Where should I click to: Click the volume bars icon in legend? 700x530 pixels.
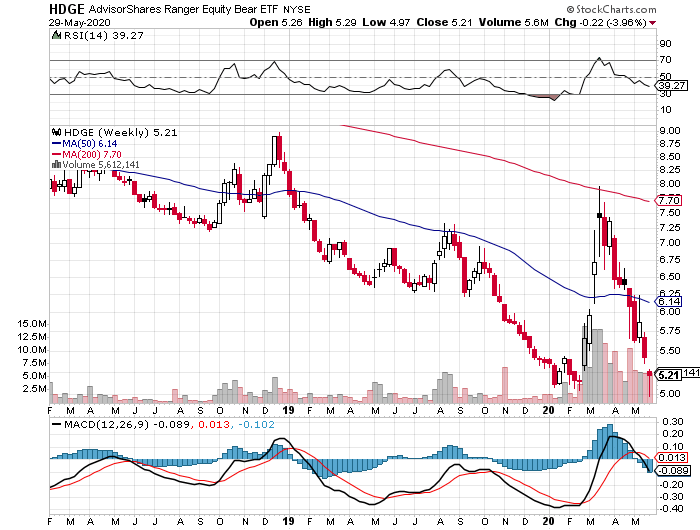(x=55, y=164)
